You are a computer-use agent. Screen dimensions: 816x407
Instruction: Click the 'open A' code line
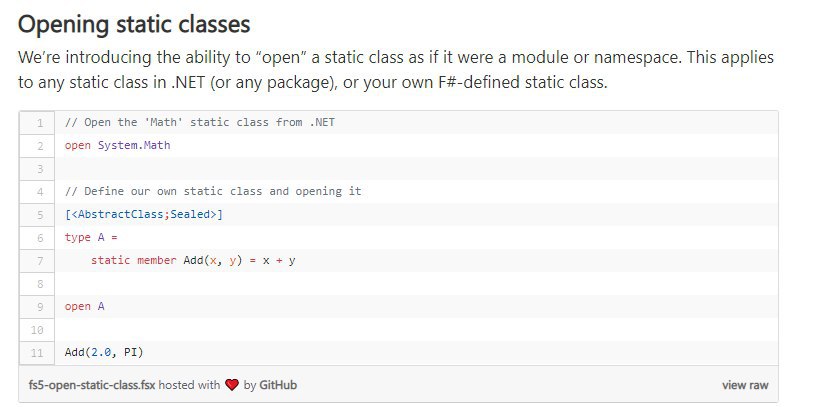point(84,306)
